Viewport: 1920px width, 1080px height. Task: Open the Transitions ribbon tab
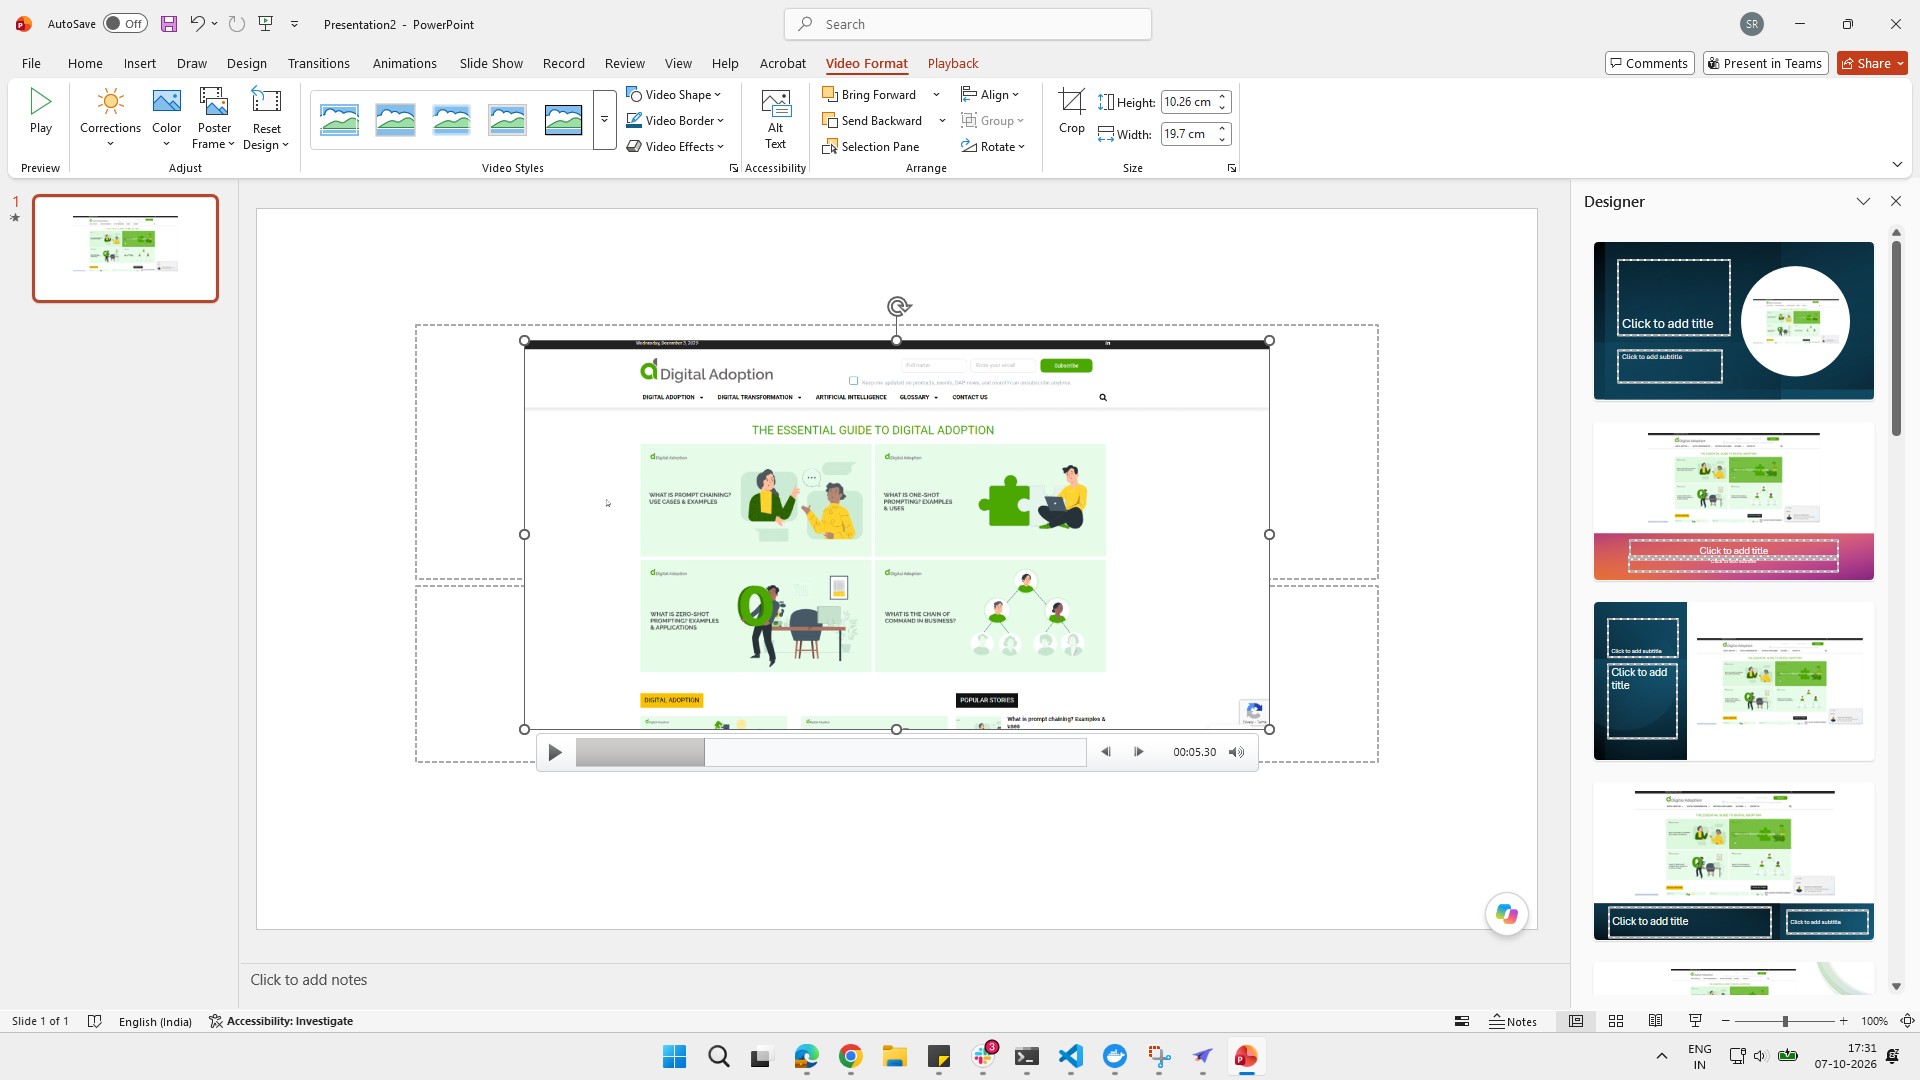click(318, 63)
